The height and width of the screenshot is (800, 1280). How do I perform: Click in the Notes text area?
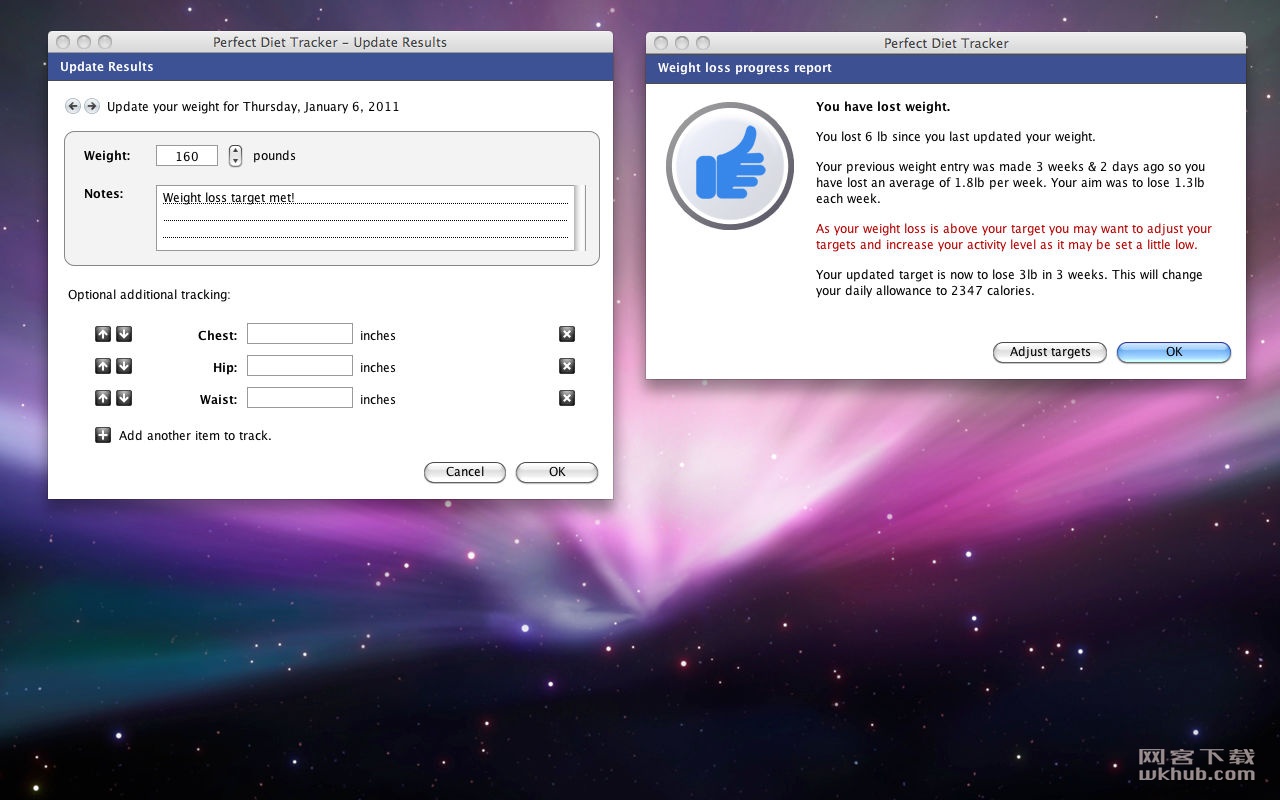coord(366,217)
